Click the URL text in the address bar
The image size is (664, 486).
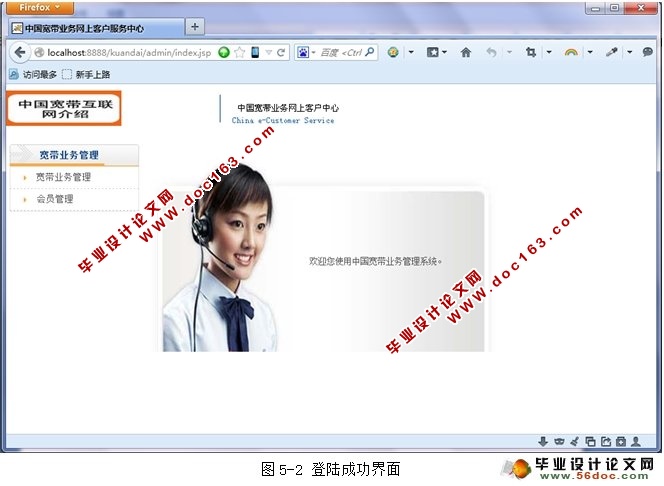click(x=129, y=52)
